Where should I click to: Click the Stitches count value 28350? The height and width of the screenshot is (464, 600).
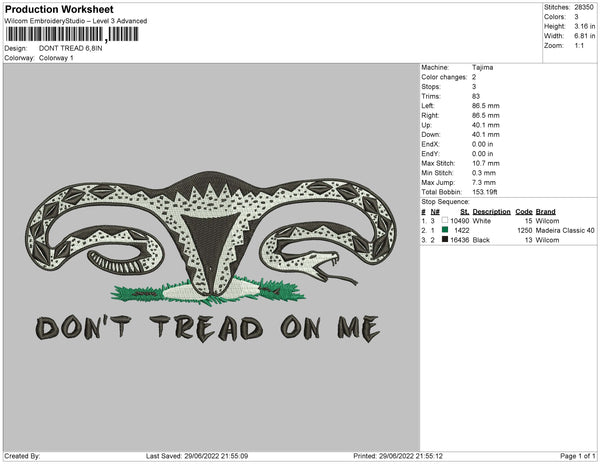[x=582, y=8]
